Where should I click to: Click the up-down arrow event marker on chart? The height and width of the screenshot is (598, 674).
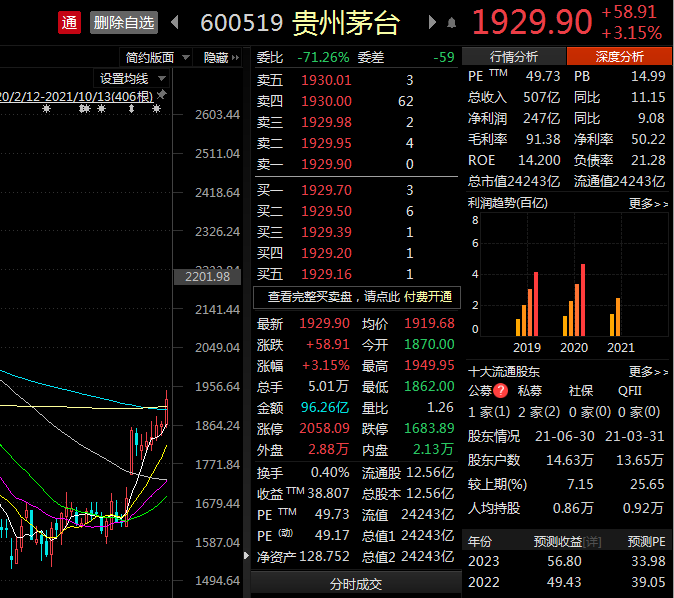(132, 109)
